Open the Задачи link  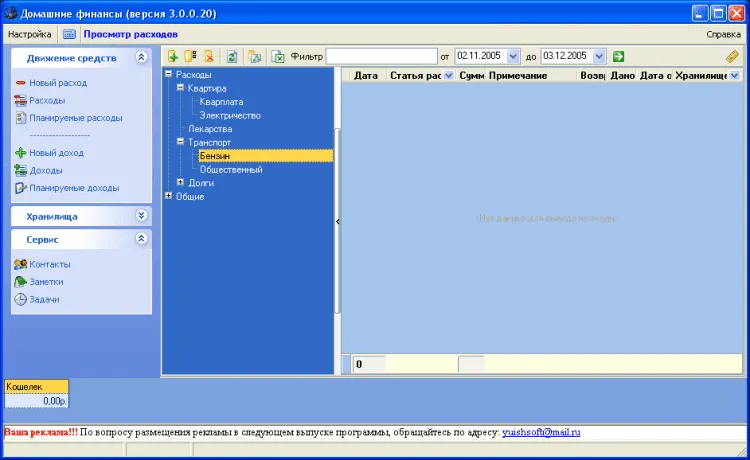coord(44,299)
